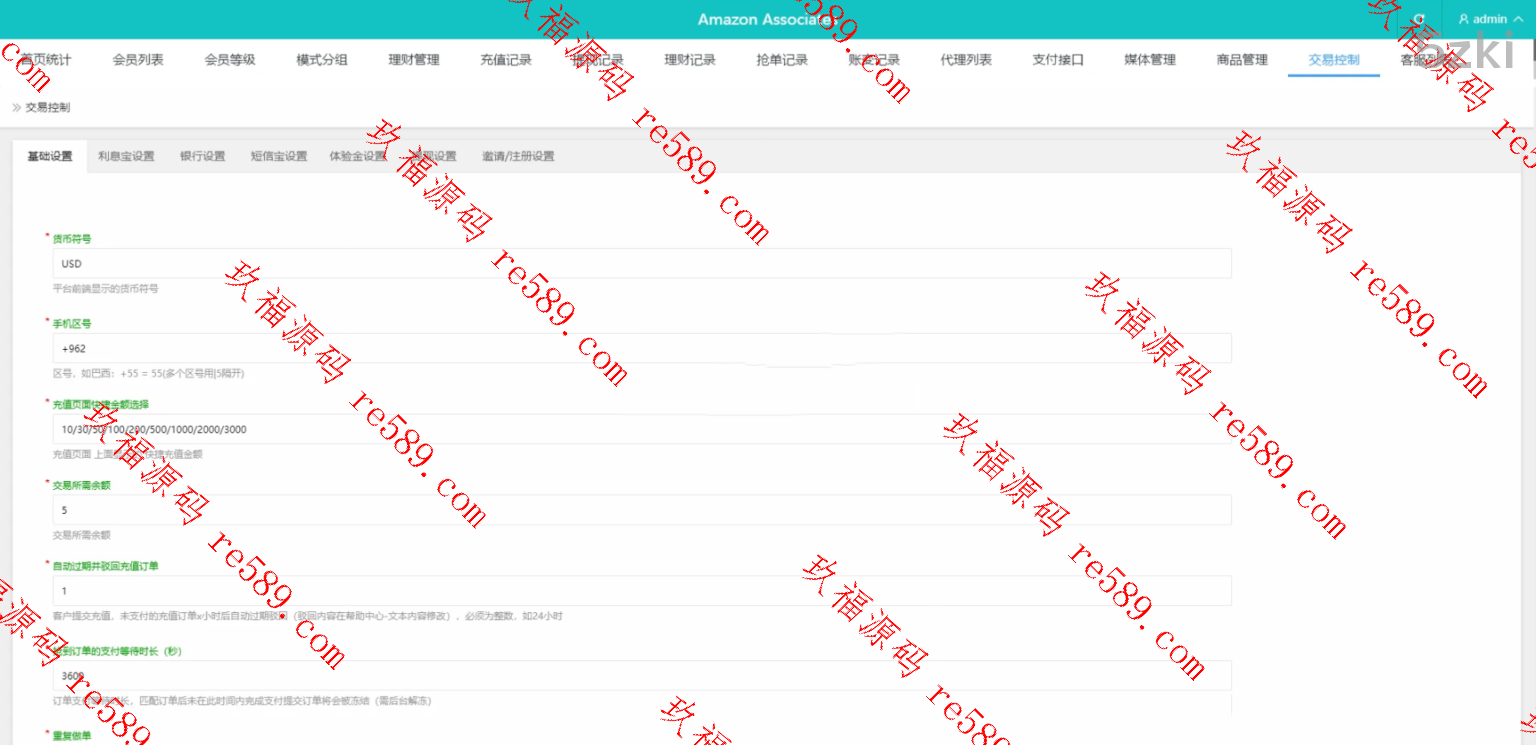
Task: Click the 充值页面快捷金额选择 input field
Action: [x=641, y=429]
